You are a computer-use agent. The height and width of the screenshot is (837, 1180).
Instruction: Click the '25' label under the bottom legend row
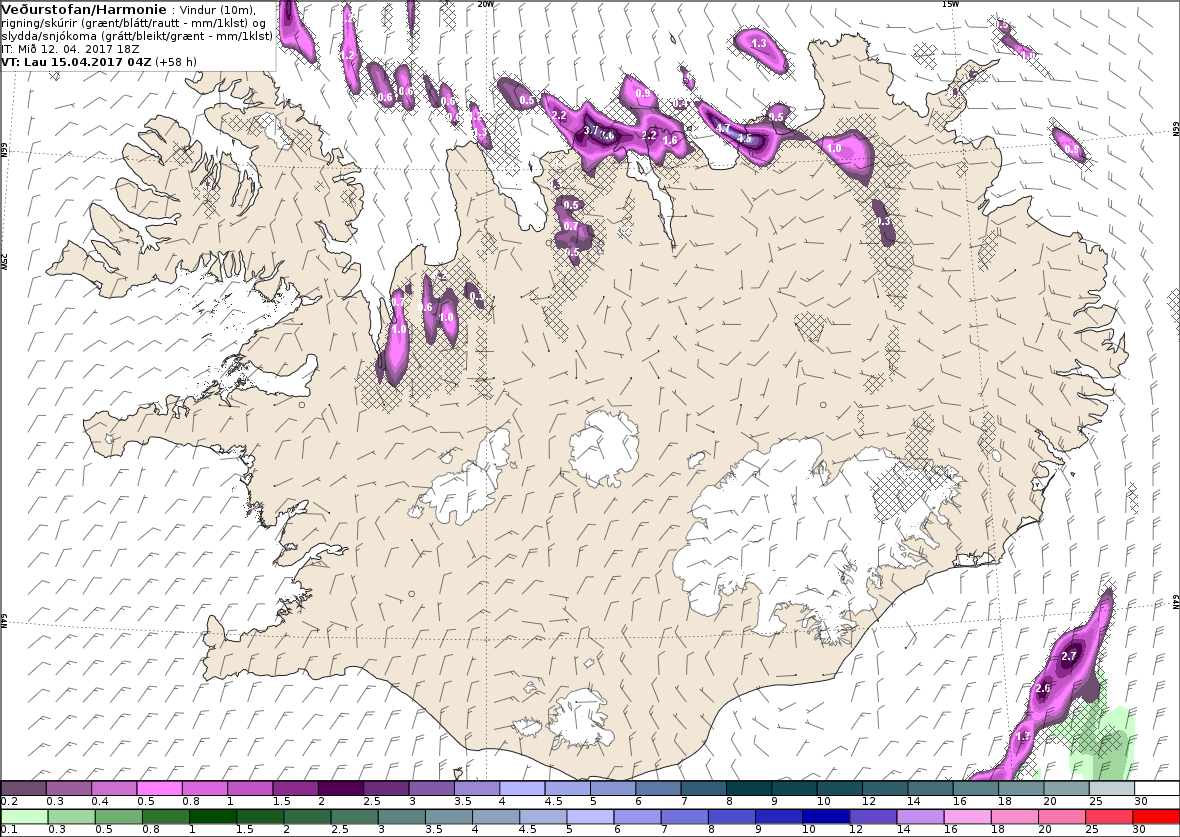pos(1092,829)
